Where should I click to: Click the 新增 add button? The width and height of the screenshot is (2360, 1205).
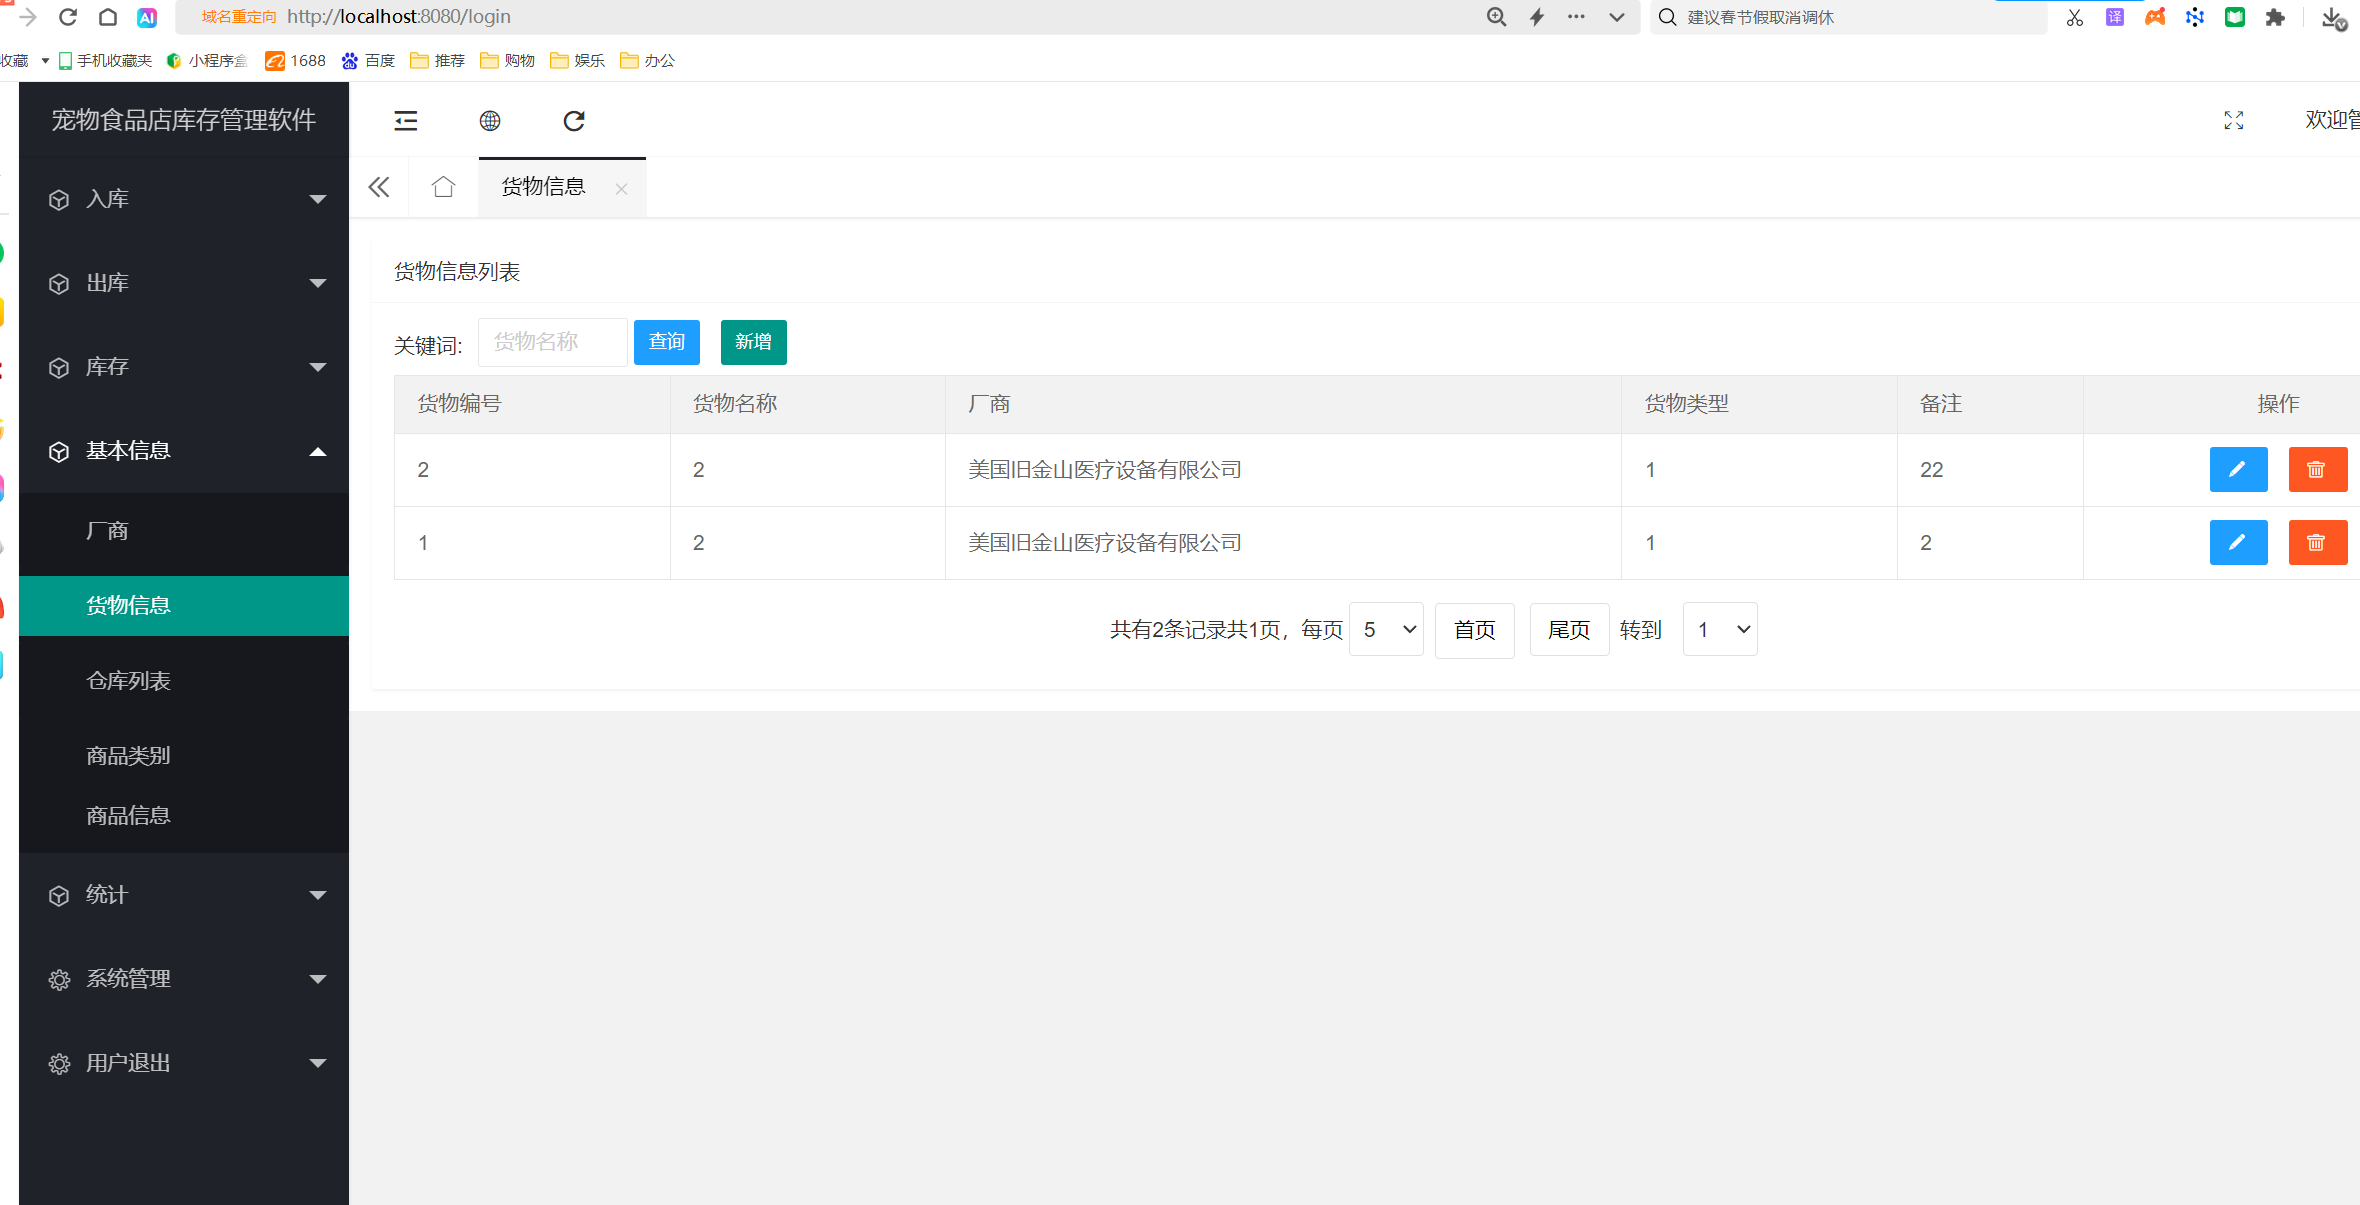click(x=753, y=342)
